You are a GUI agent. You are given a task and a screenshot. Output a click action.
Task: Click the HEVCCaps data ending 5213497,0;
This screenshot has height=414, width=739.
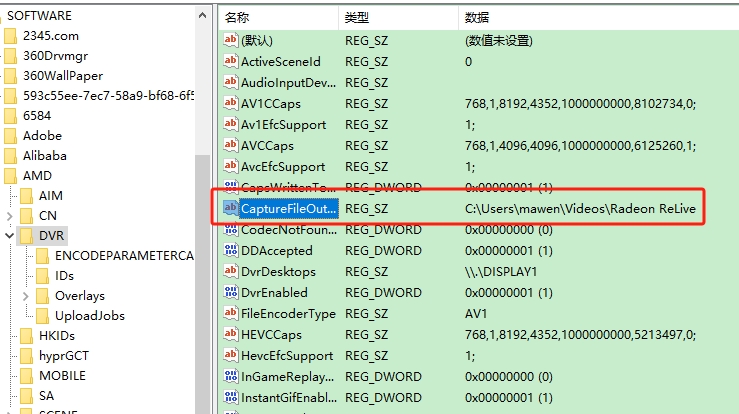pyautogui.click(x=581, y=335)
